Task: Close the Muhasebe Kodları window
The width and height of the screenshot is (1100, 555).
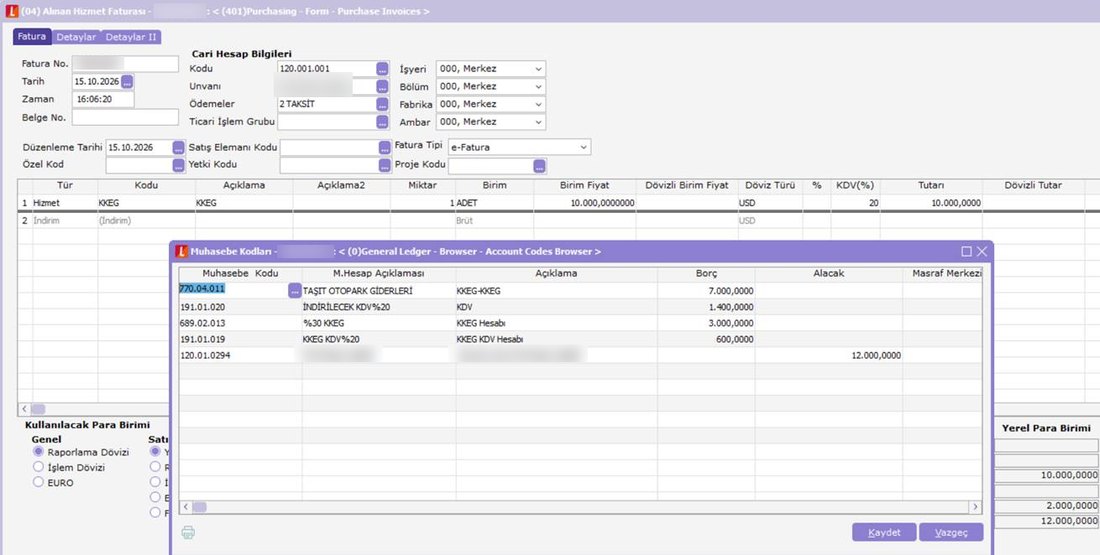Action: point(981,251)
